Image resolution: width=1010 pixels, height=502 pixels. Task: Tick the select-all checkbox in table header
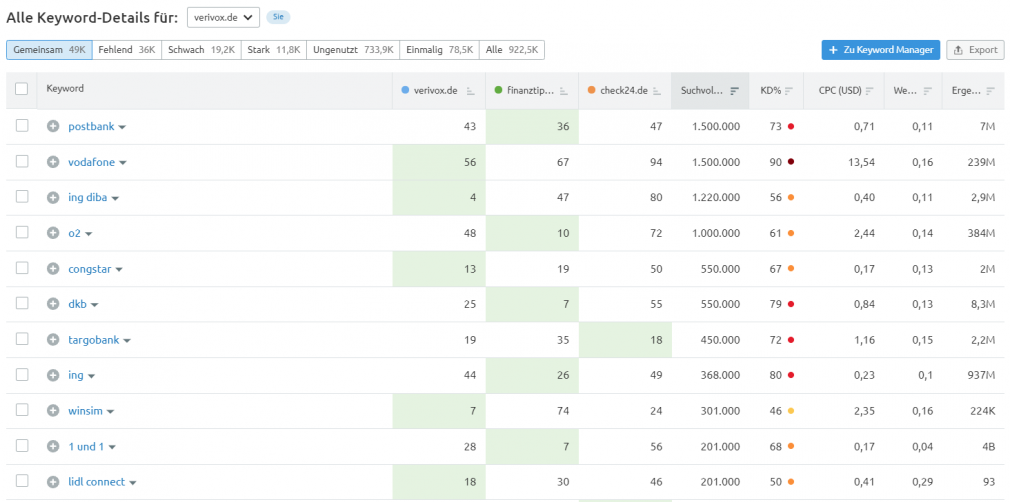click(x=22, y=90)
